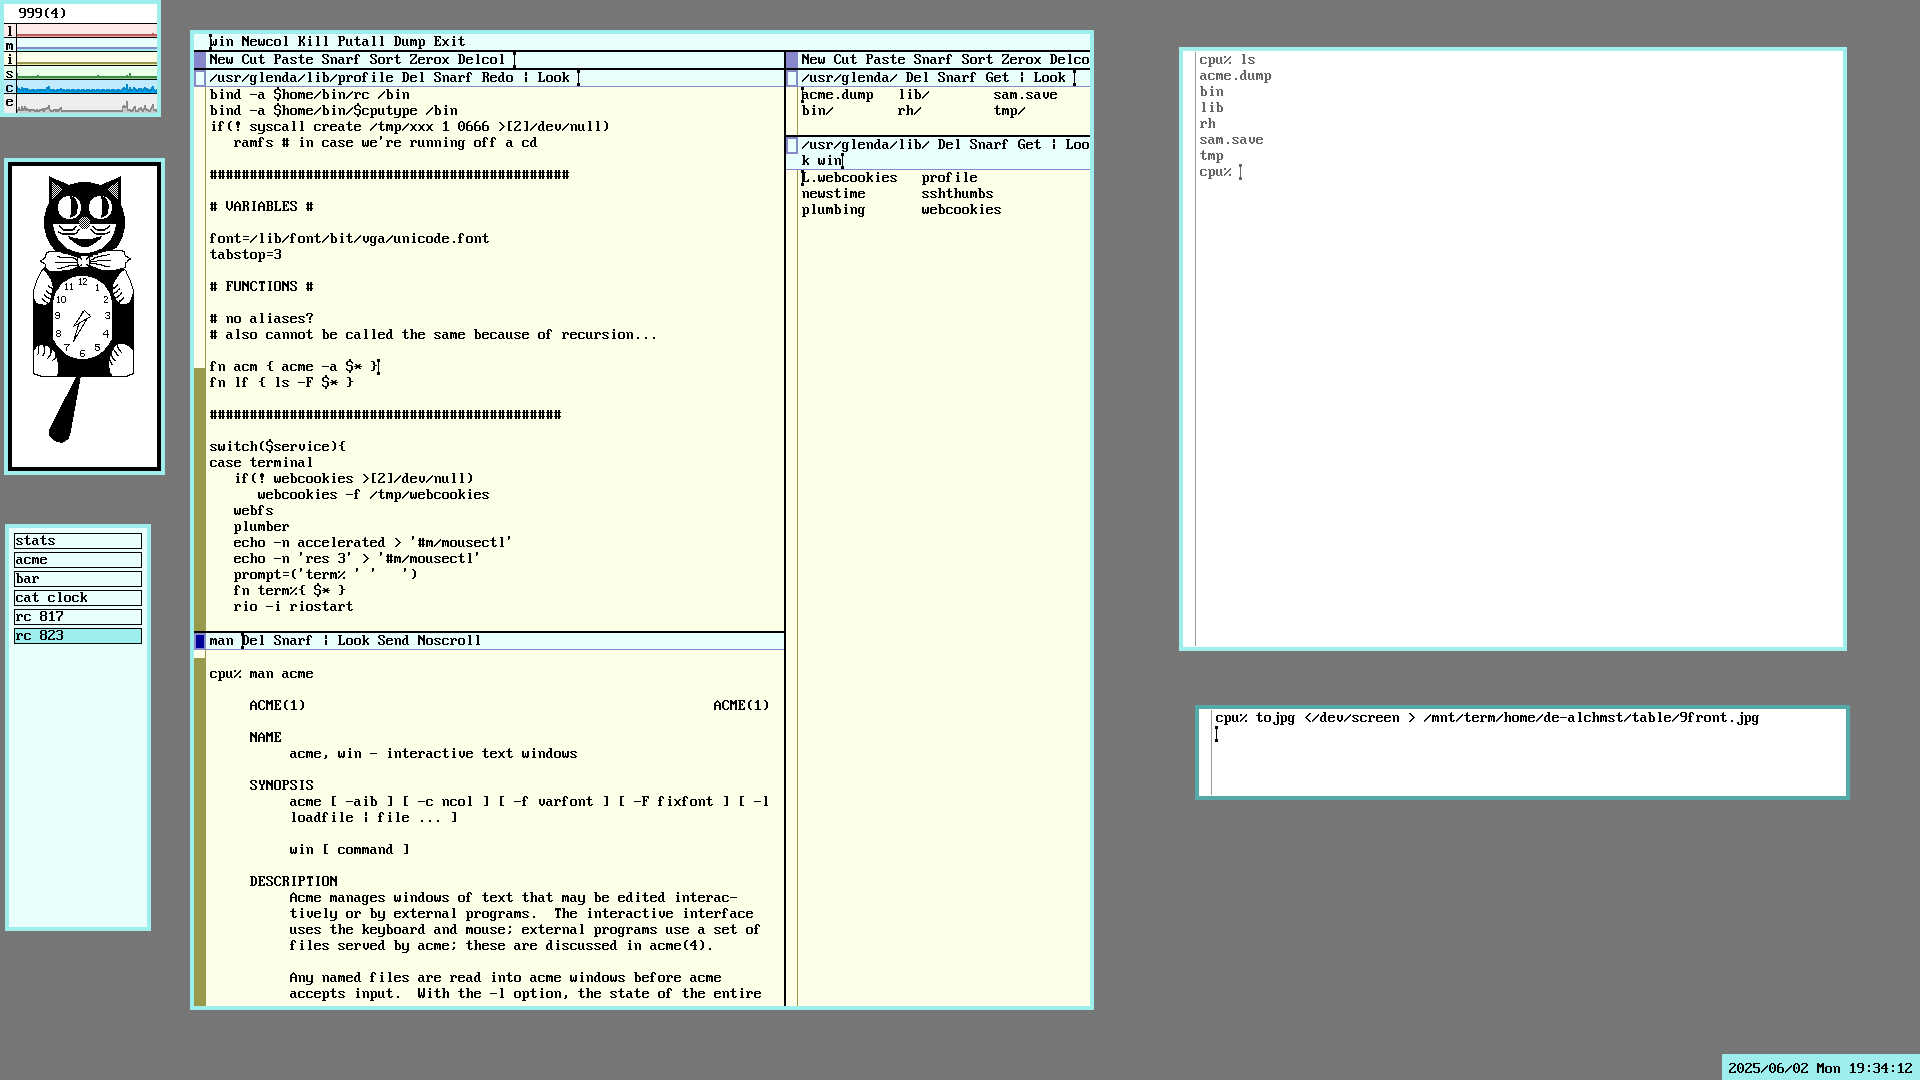Open the lib/ directory entry

point(913,95)
